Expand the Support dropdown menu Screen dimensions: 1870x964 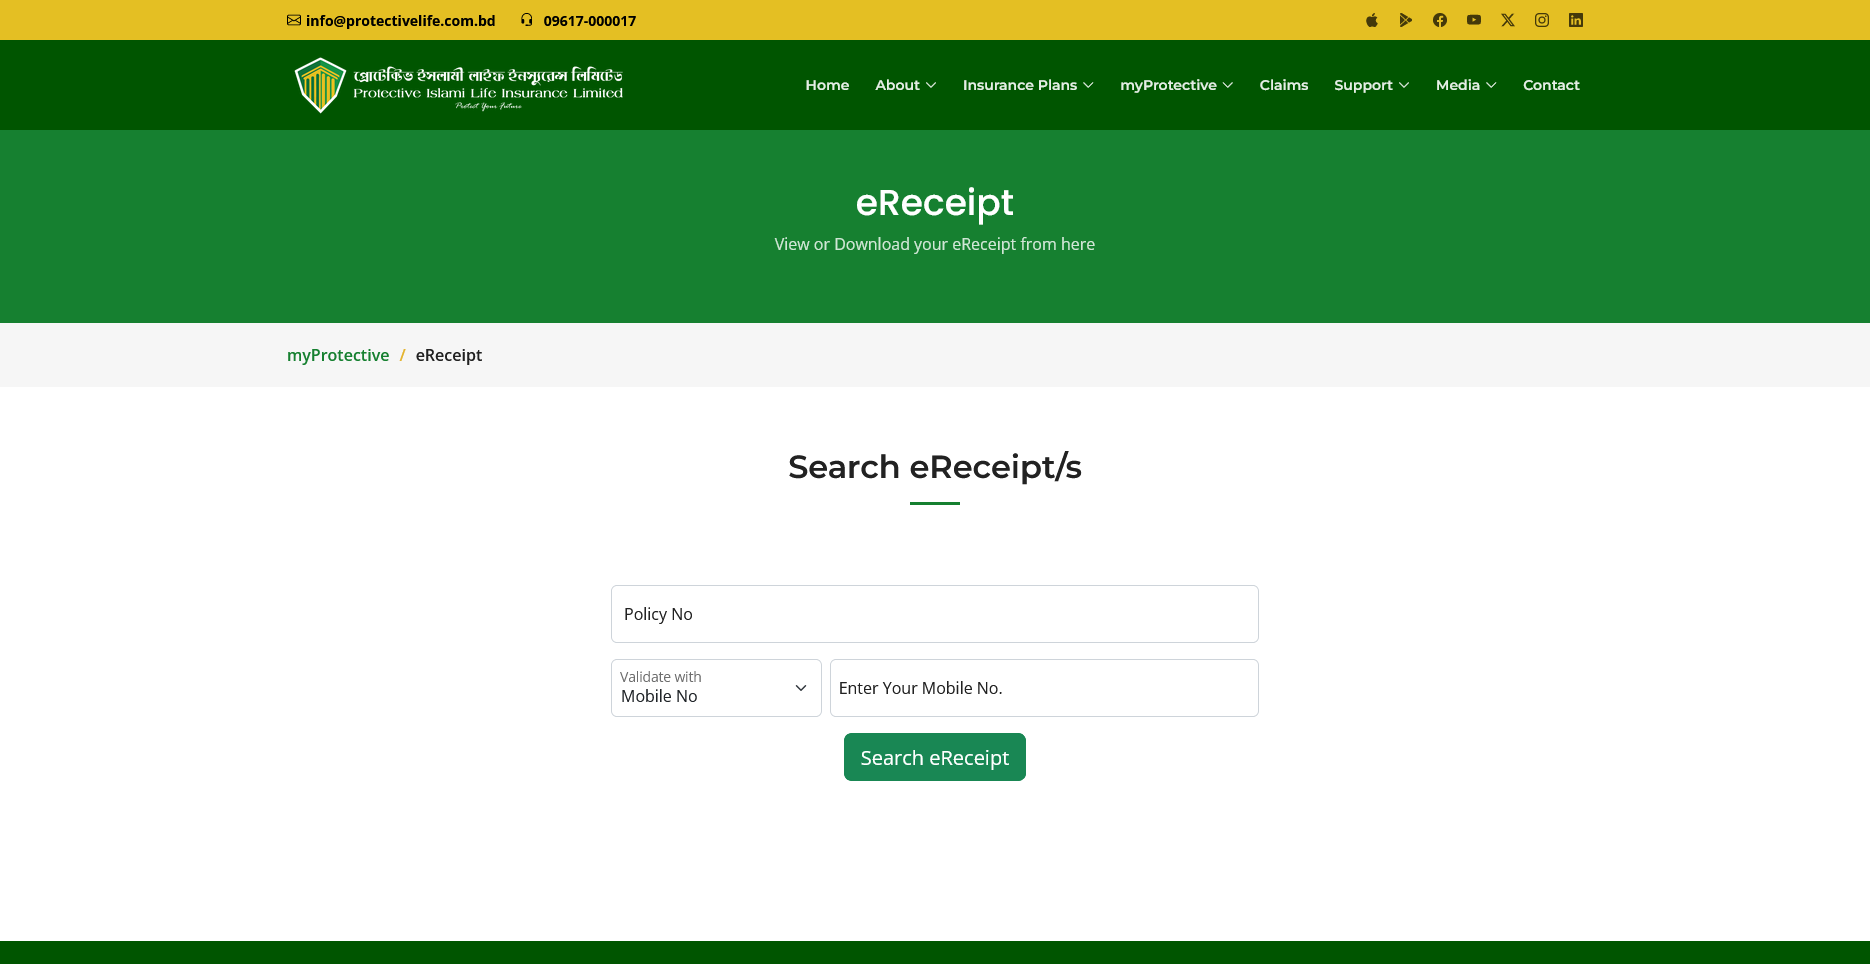coord(1372,85)
